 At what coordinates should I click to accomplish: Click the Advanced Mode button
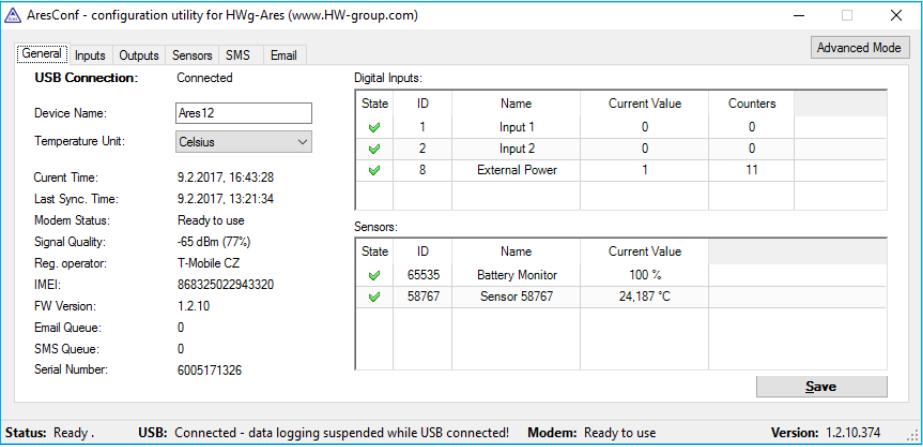858,48
